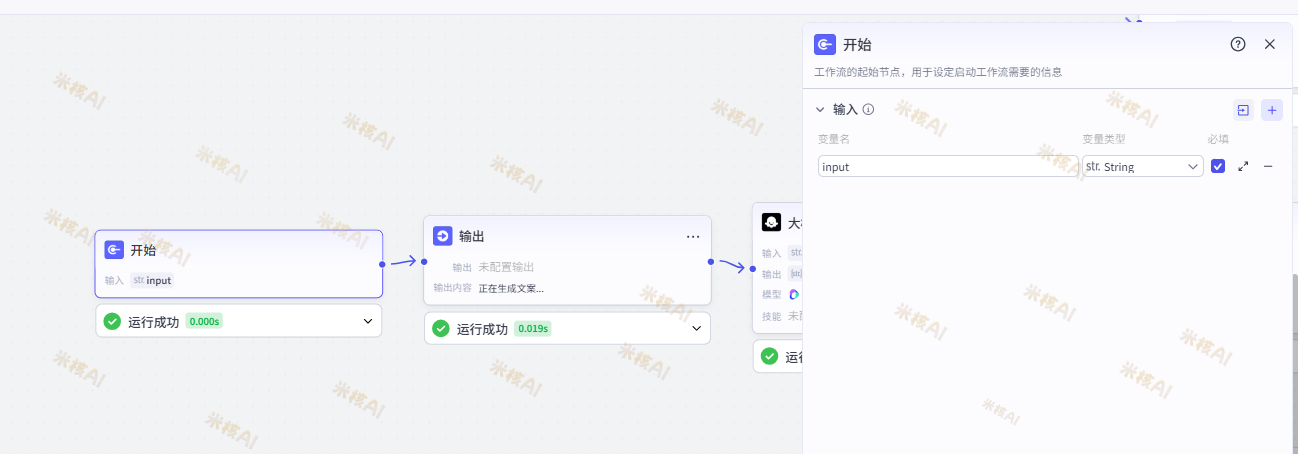
Task: Click the info icon next to 输入
Action: (x=868, y=109)
